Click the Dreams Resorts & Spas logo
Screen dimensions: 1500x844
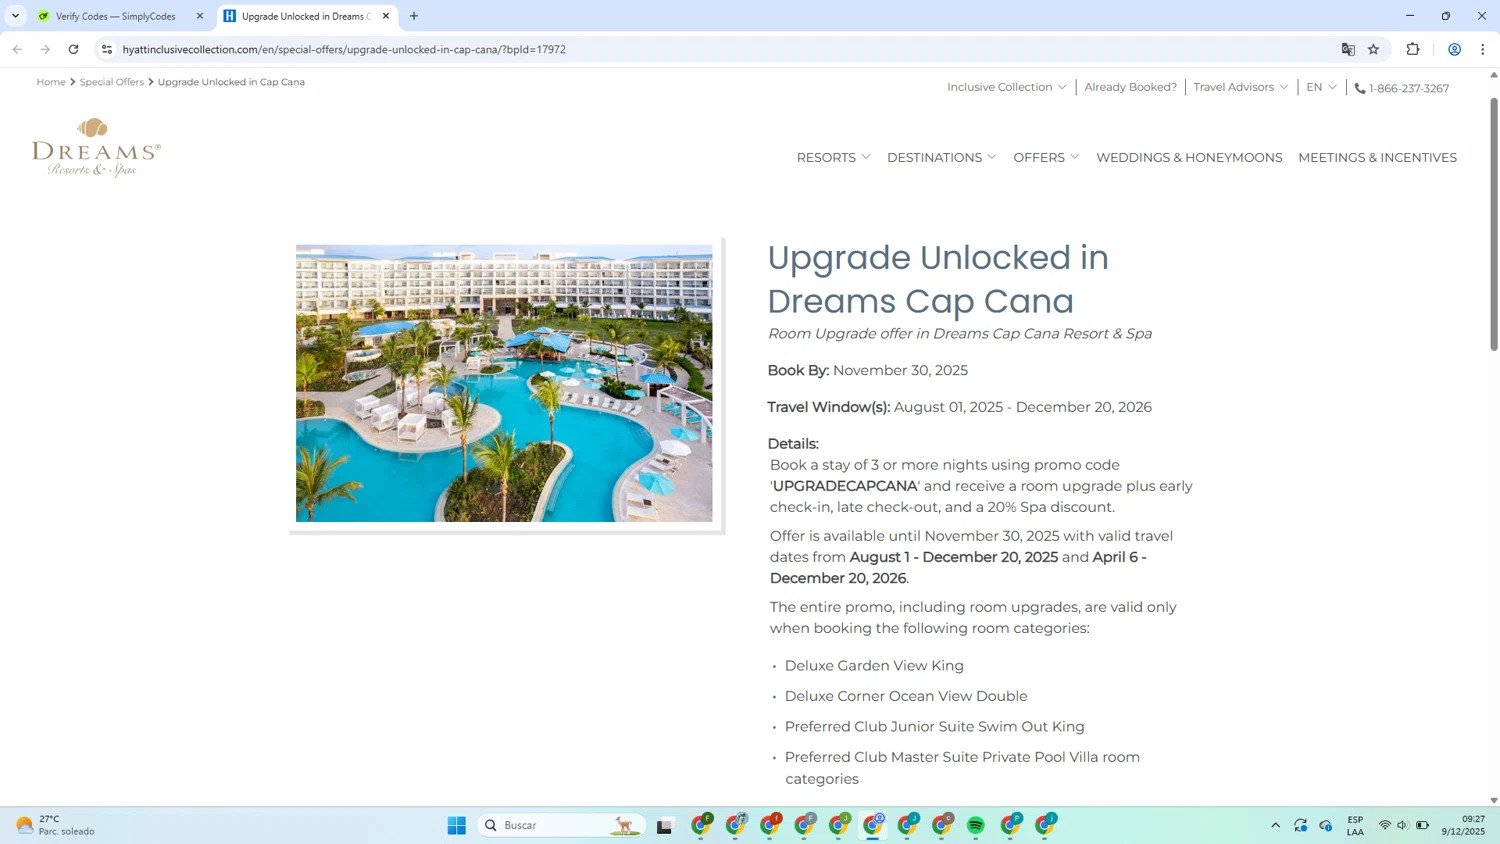pos(96,148)
